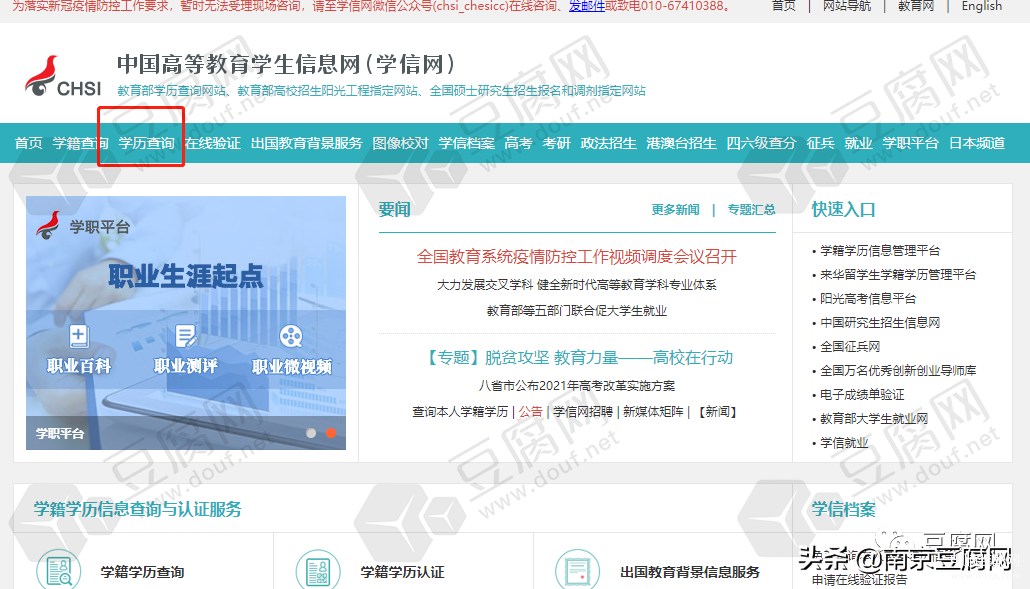Open the 四六级查分 navigation item
The image size is (1030, 589).
coord(761,143)
